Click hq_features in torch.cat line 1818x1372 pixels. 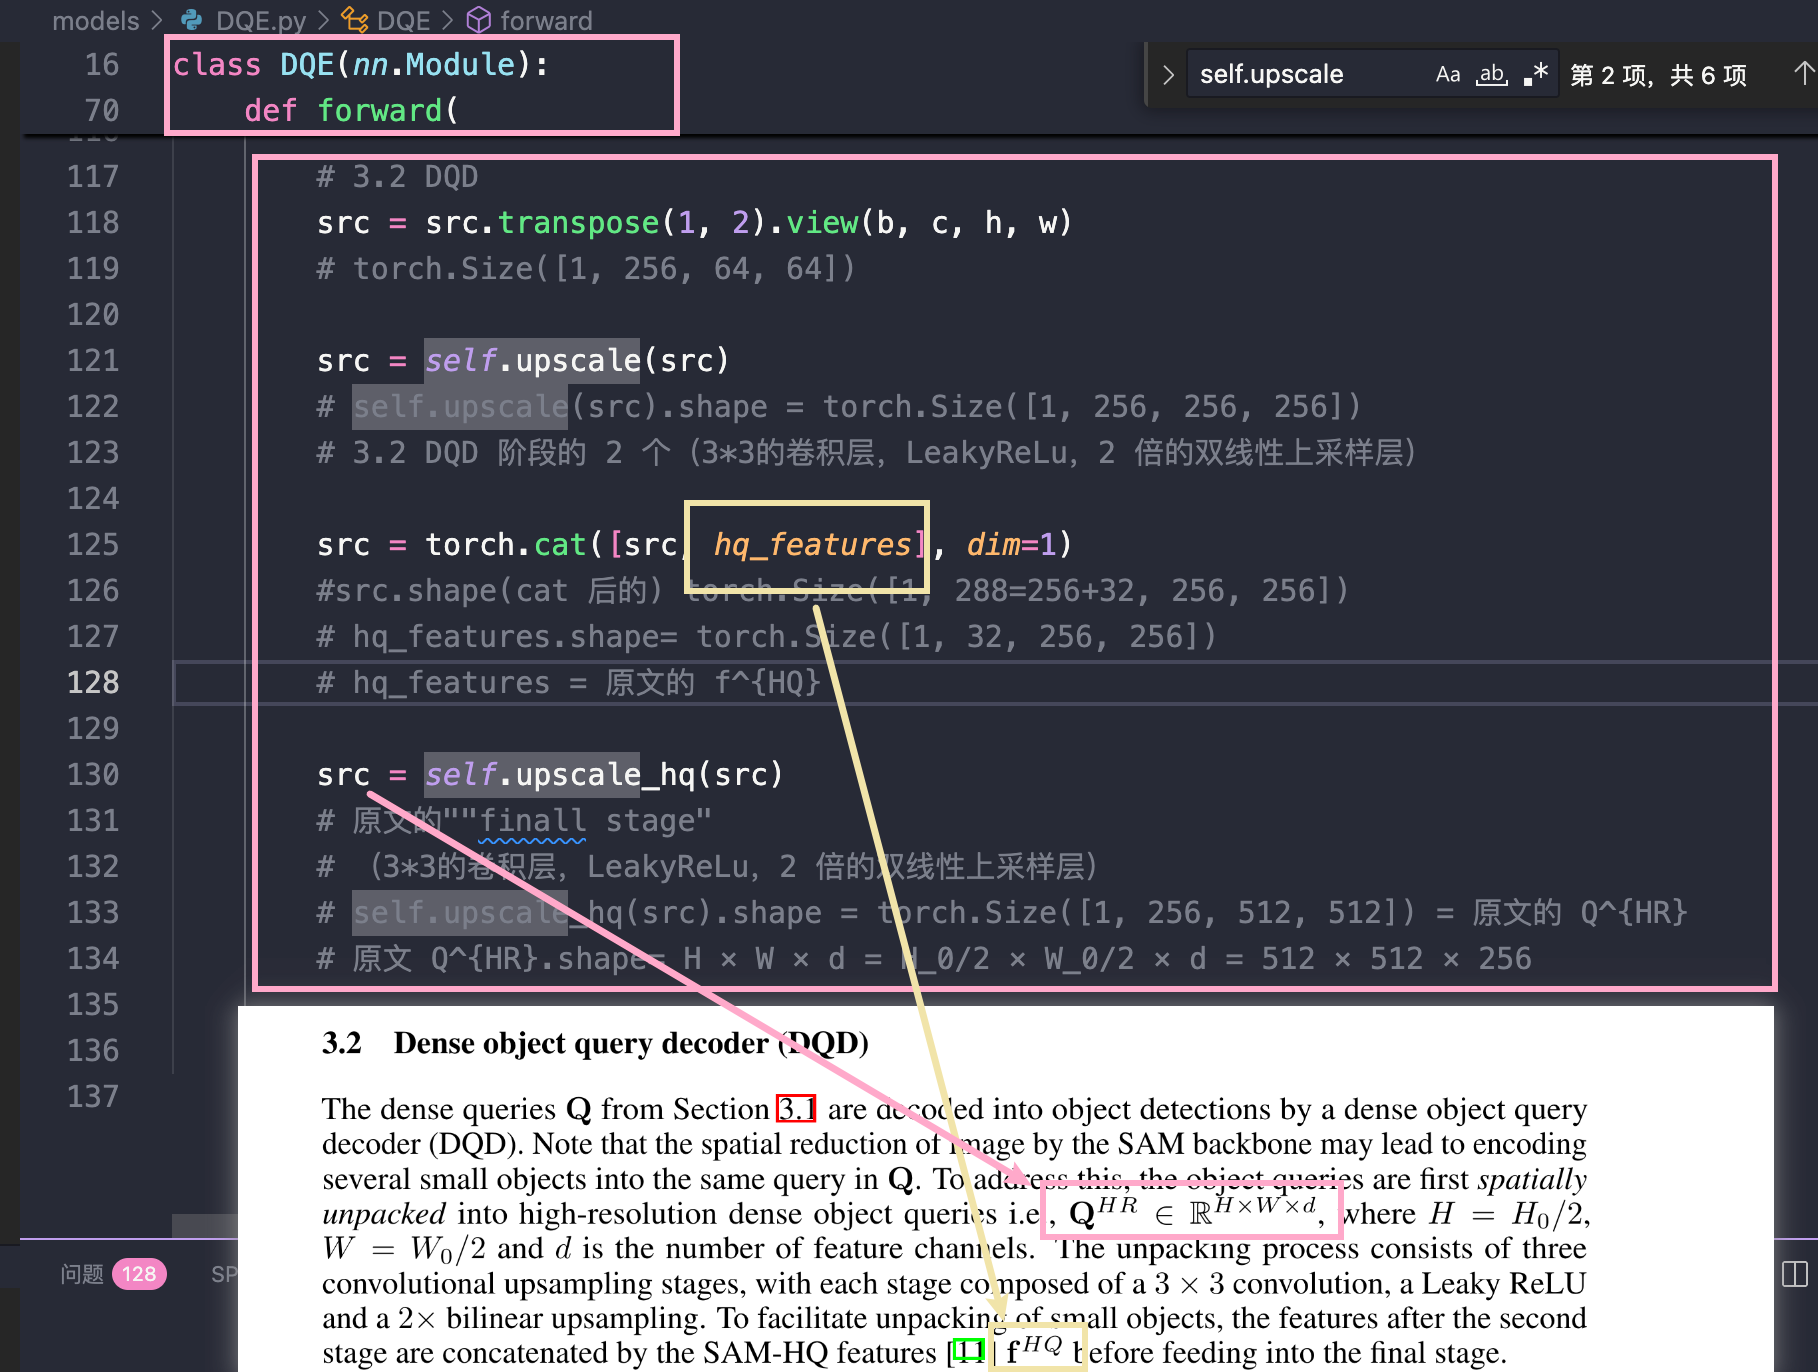point(812,544)
